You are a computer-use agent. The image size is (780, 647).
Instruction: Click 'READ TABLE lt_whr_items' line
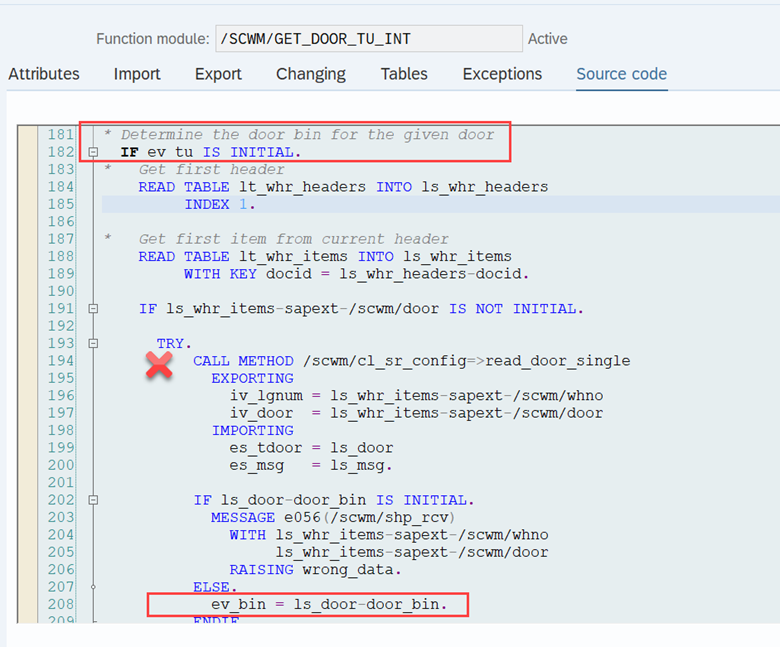point(325,257)
